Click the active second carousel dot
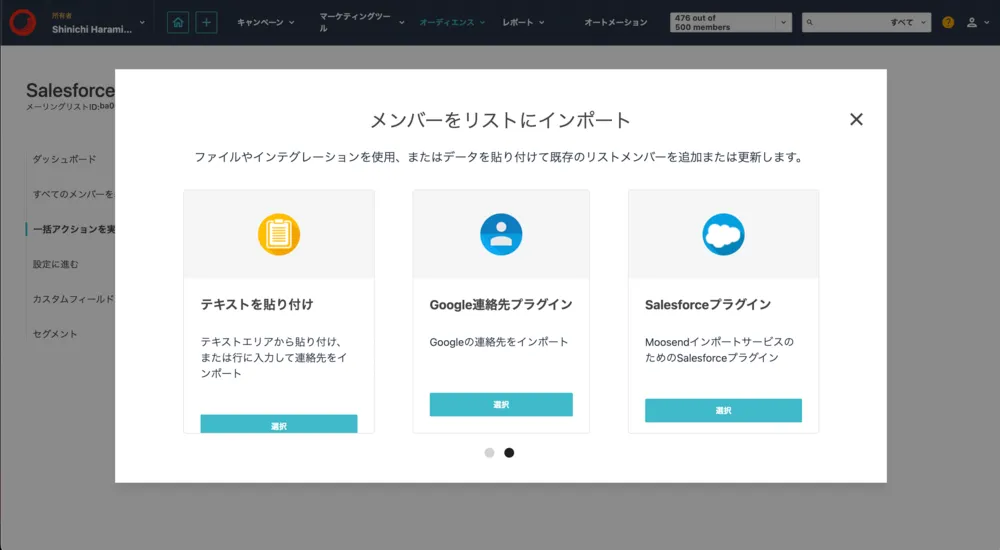 pos(509,452)
